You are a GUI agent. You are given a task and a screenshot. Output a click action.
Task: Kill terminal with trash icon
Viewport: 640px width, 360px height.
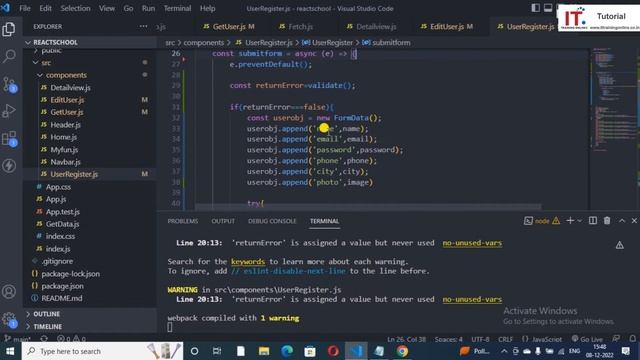coord(607,221)
